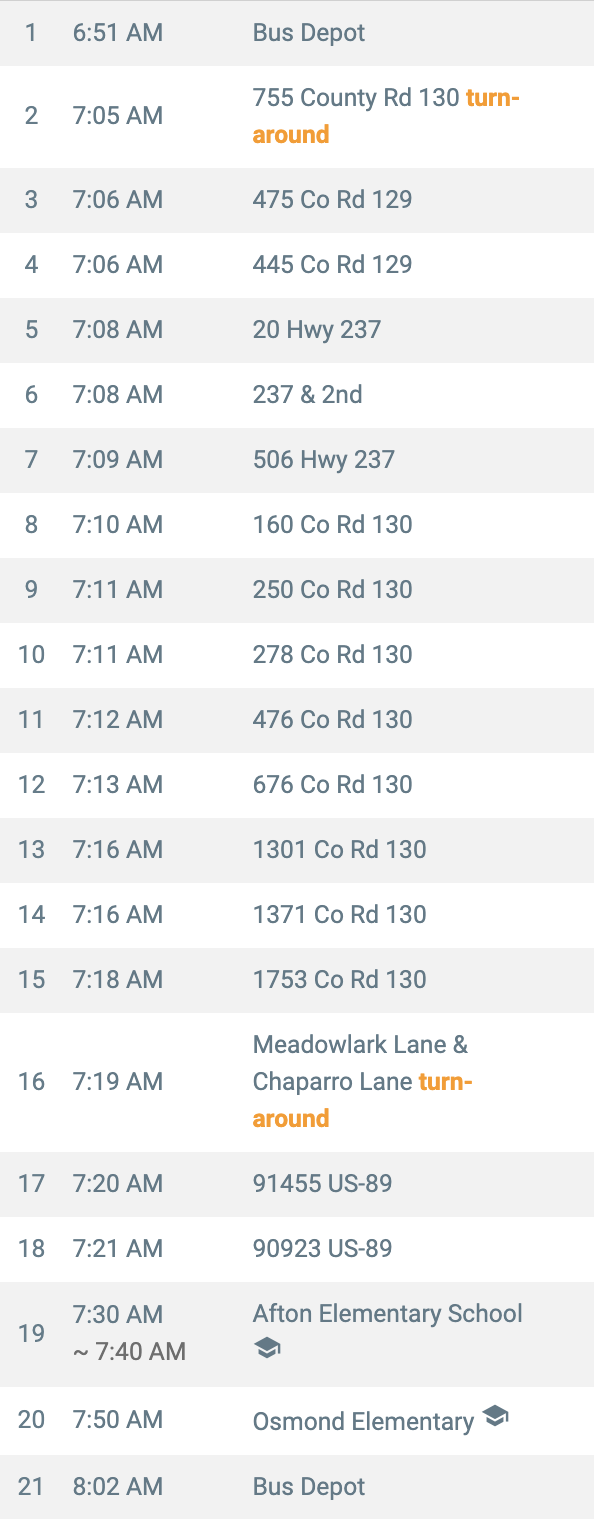The width and height of the screenshot is (594, 1530).
Task: Click the 7:11 AM time for stop 9
Action: click(118, 589)
